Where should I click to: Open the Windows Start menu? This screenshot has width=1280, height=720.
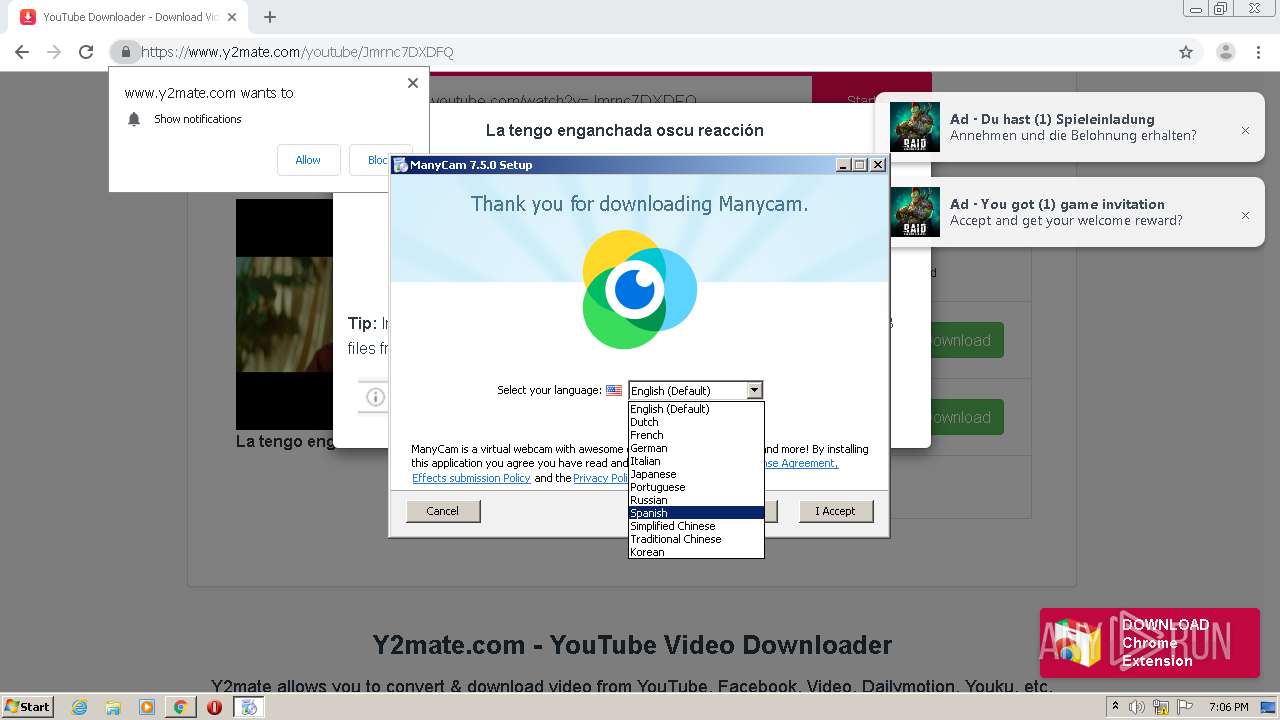click(x=27, y=706)
